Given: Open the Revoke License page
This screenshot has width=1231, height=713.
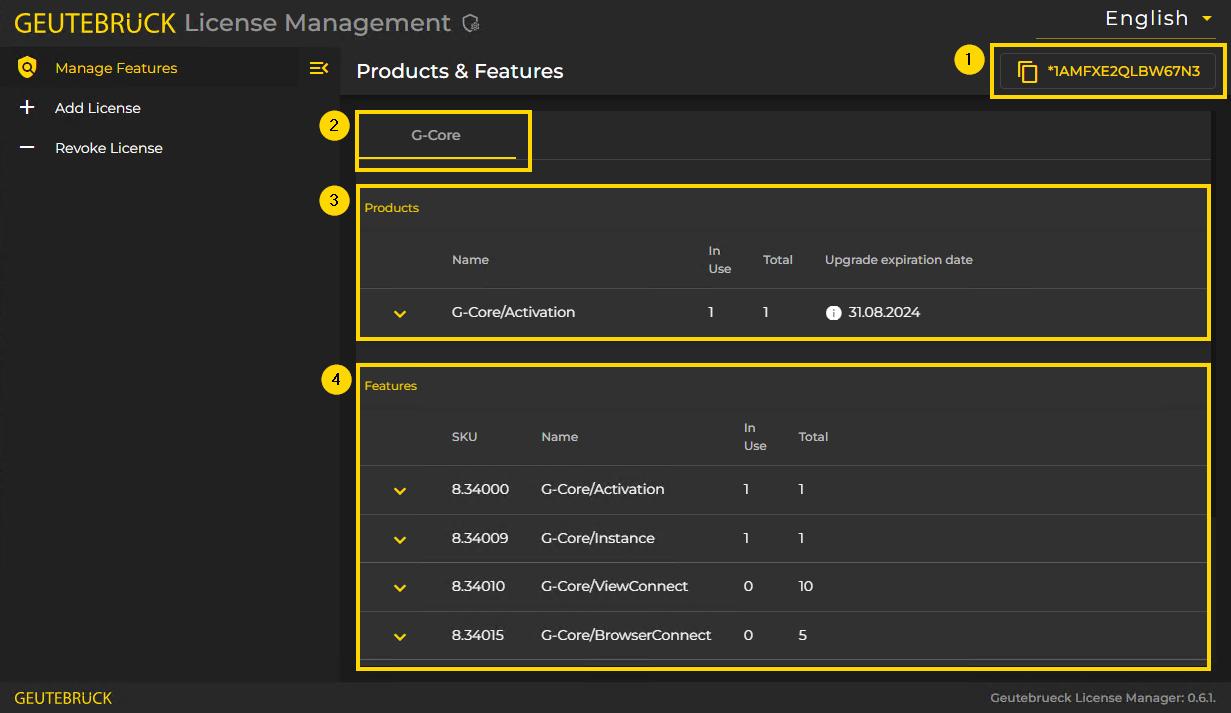Looking at the screenshot, I should click(x=108, y=147).
